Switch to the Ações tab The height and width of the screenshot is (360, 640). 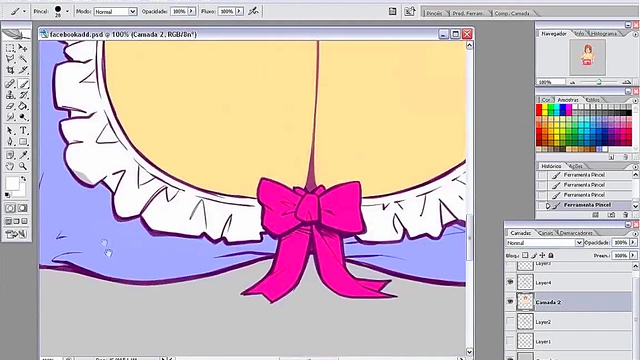(x=576, y=167)
